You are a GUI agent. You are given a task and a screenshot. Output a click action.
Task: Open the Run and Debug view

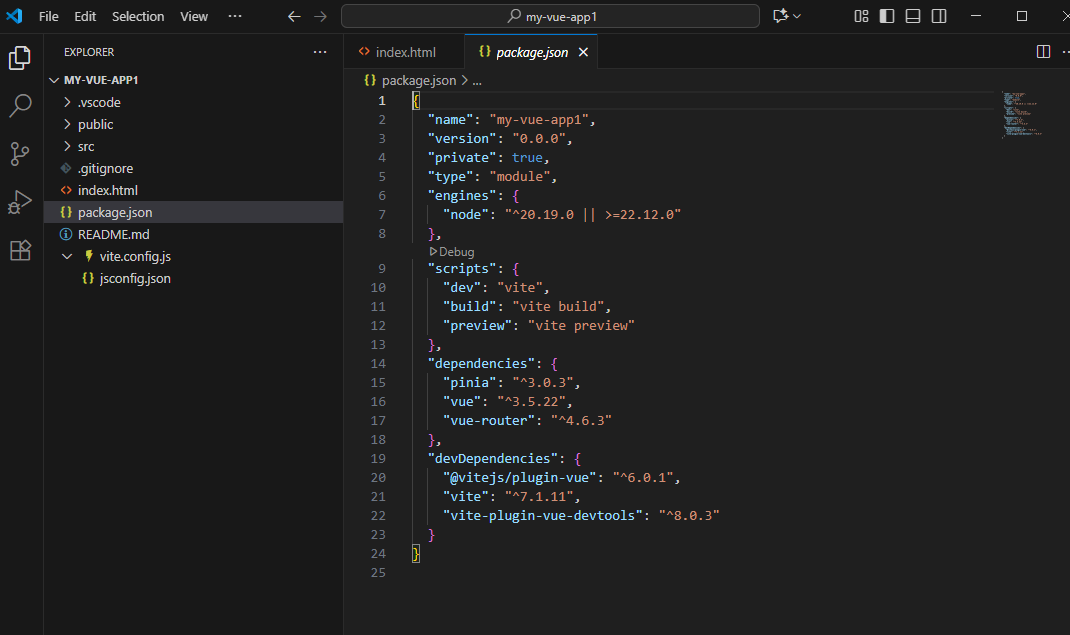[x=20, y=203]
